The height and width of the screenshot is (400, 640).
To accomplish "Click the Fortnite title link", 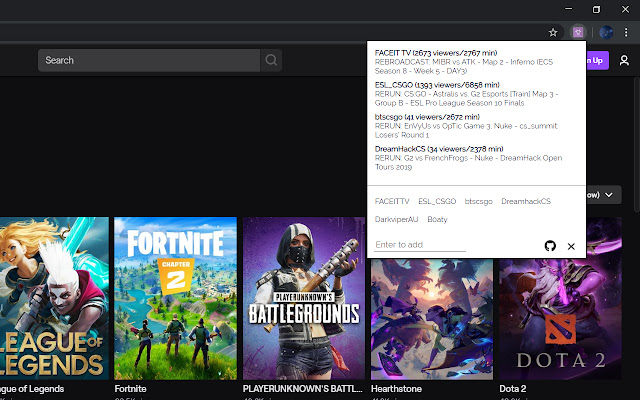I will (131, 389).
